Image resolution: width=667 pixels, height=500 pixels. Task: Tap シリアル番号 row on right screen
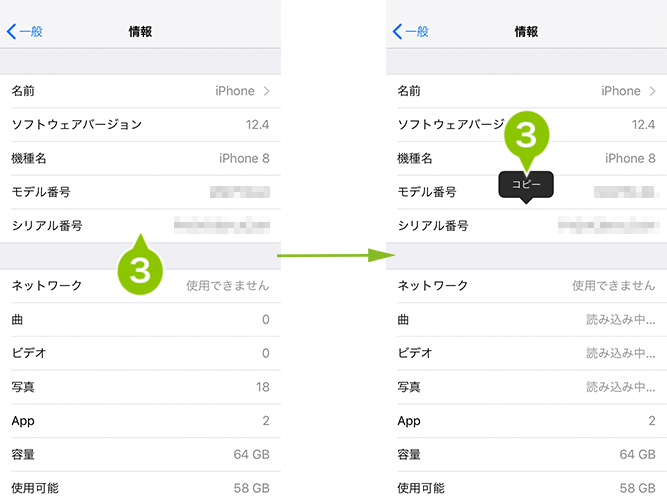(x=527, y=226)
